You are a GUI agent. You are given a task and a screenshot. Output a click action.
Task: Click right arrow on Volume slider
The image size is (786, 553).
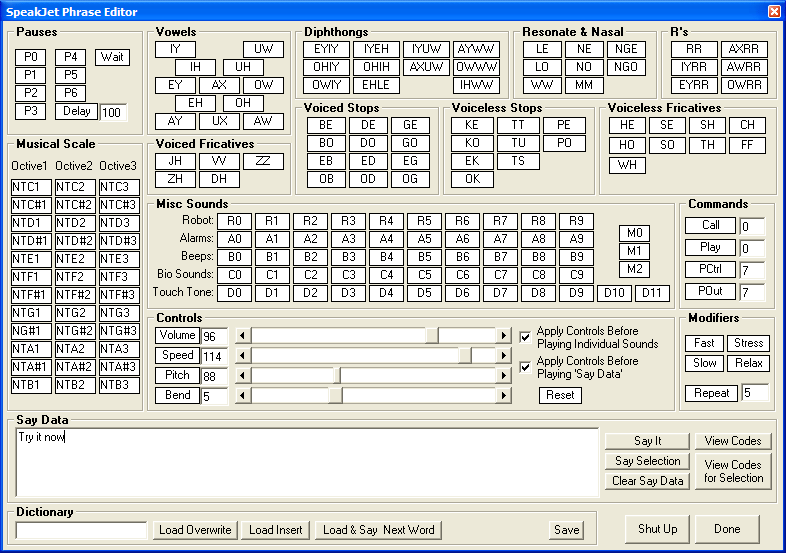tap(503, 336)
